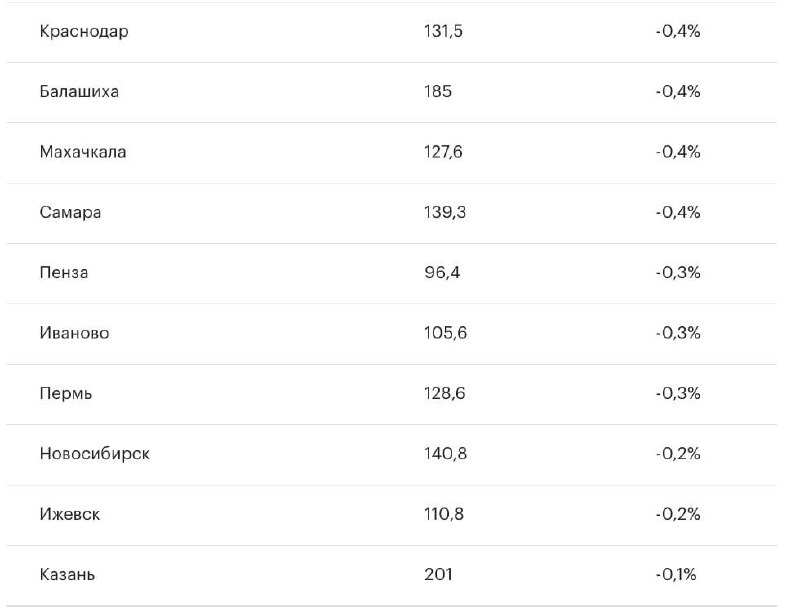Viewport: 800px width, 607px height.
Task: Click the Балашиха row label
Action: tap(79, 92)
